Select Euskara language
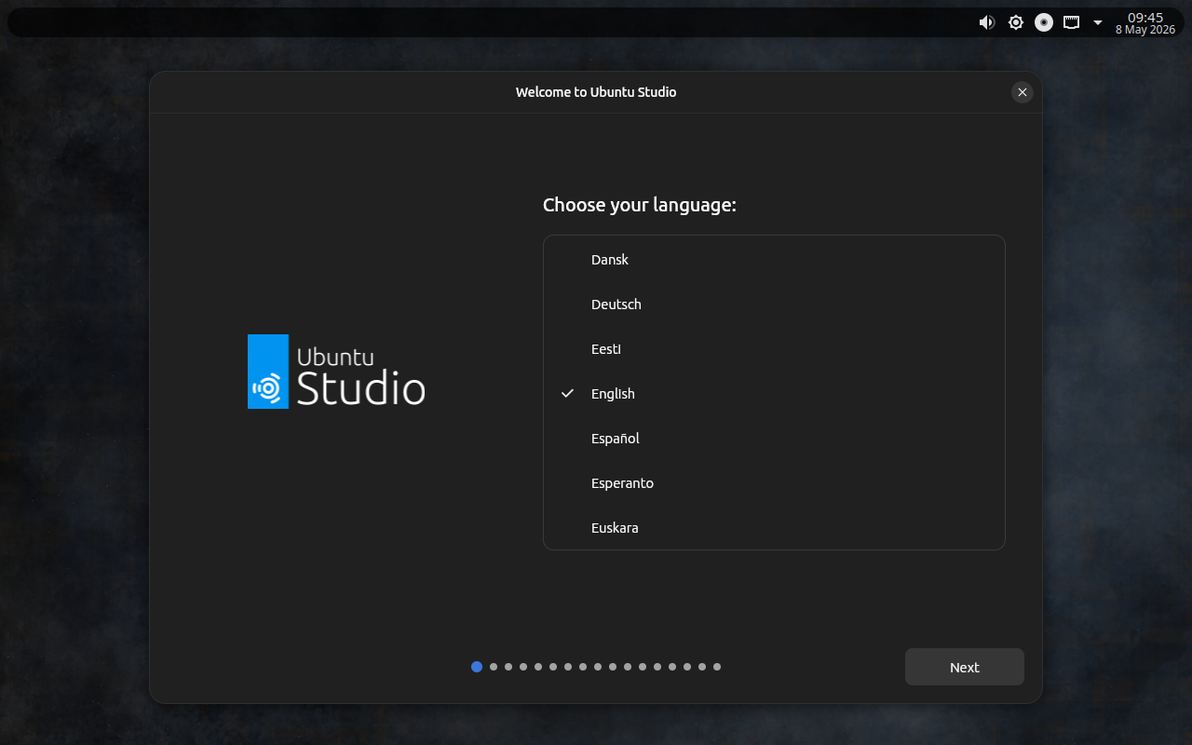The width and height of the screenshot is (1192, 745). tap(774, 528)
